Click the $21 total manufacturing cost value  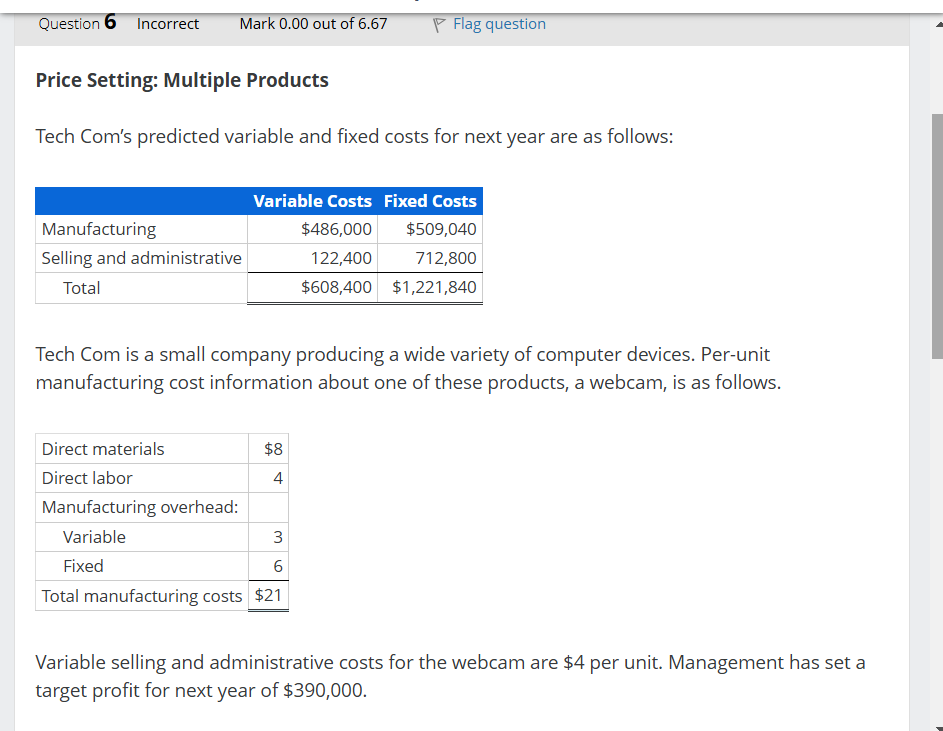click(x=268, y=595)
